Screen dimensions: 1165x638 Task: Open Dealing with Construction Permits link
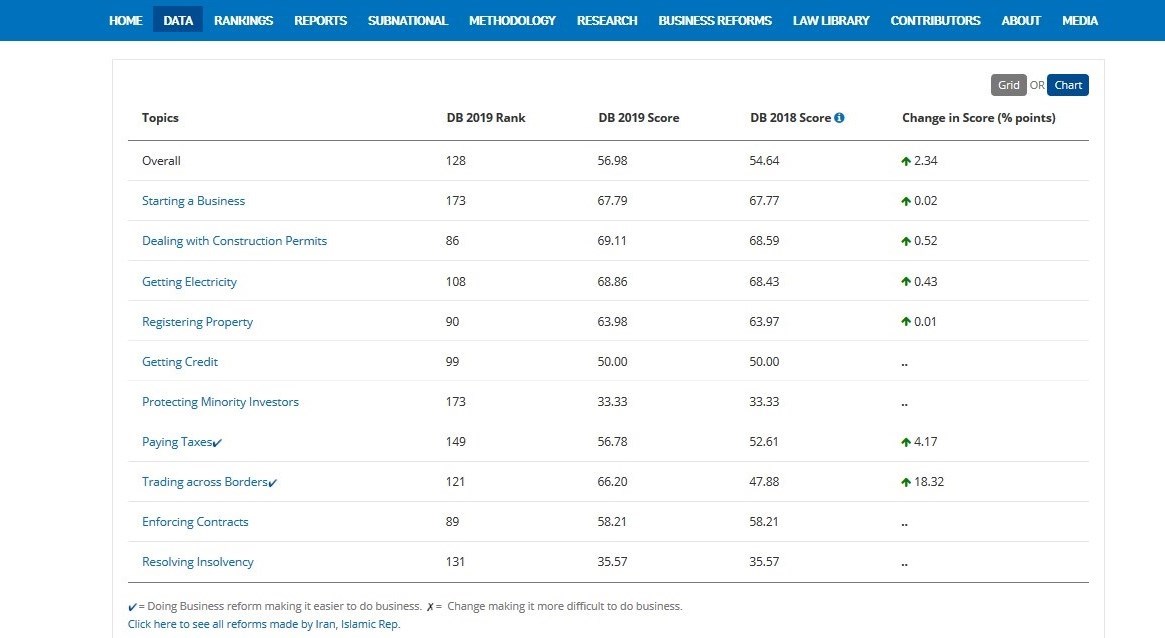(234, 241)
